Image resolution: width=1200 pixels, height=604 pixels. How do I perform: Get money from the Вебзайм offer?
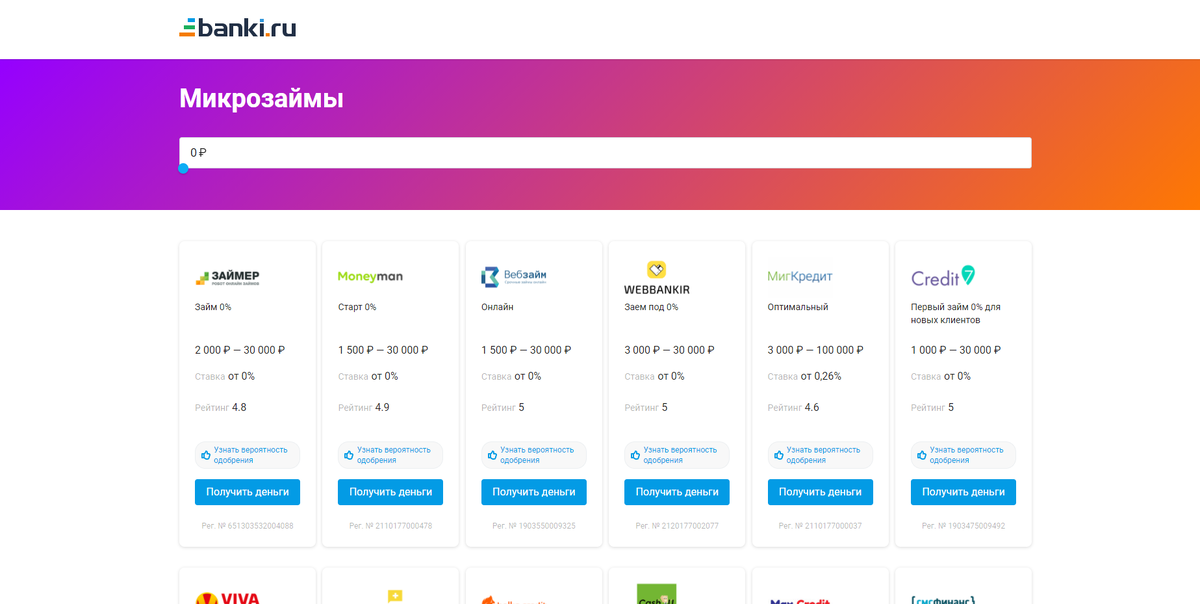pos(534,492)
